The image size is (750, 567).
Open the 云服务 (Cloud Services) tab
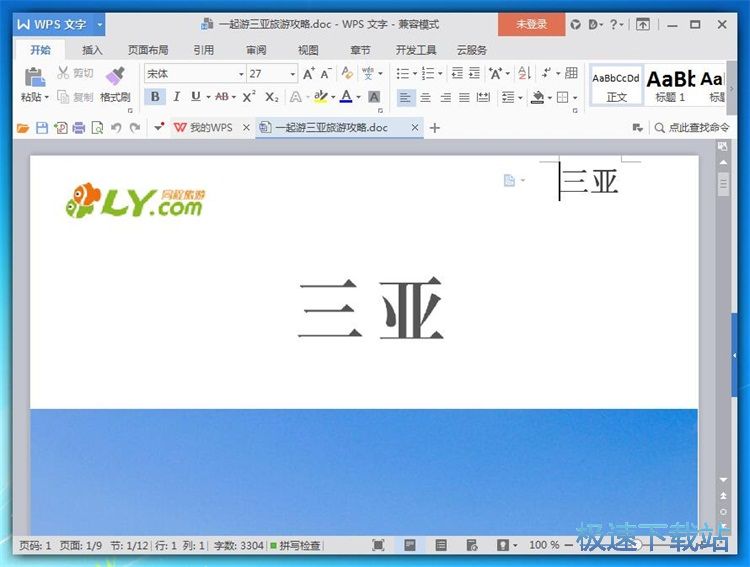[472, 50]
